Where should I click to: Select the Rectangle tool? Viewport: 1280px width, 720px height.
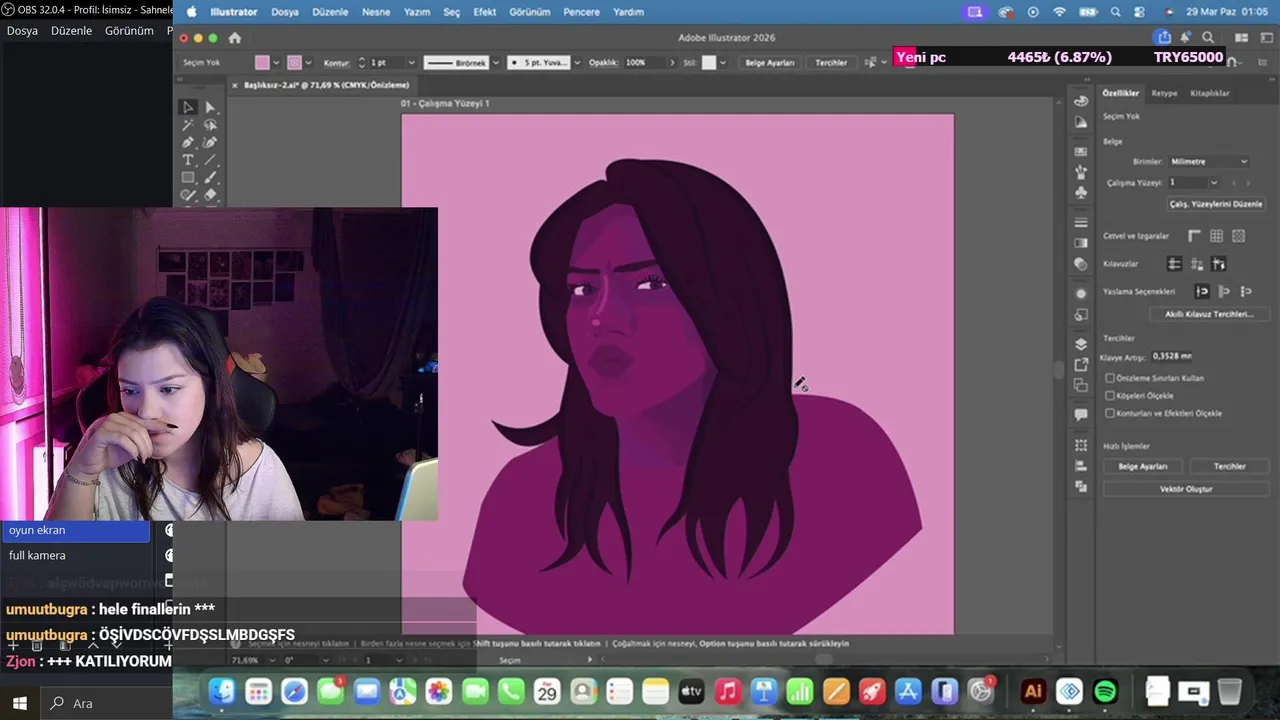coord(188,178)
